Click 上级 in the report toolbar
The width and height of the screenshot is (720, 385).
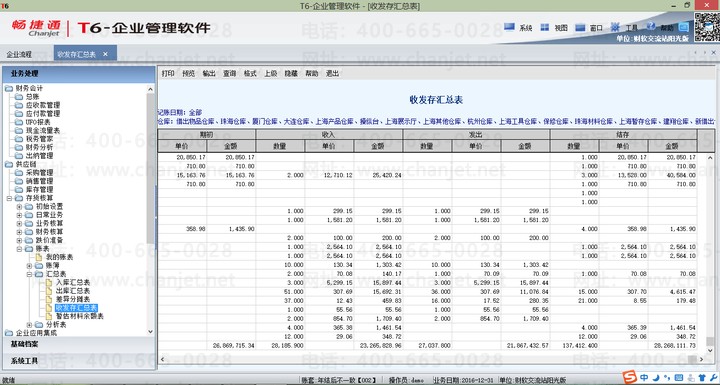coord(270,74)
